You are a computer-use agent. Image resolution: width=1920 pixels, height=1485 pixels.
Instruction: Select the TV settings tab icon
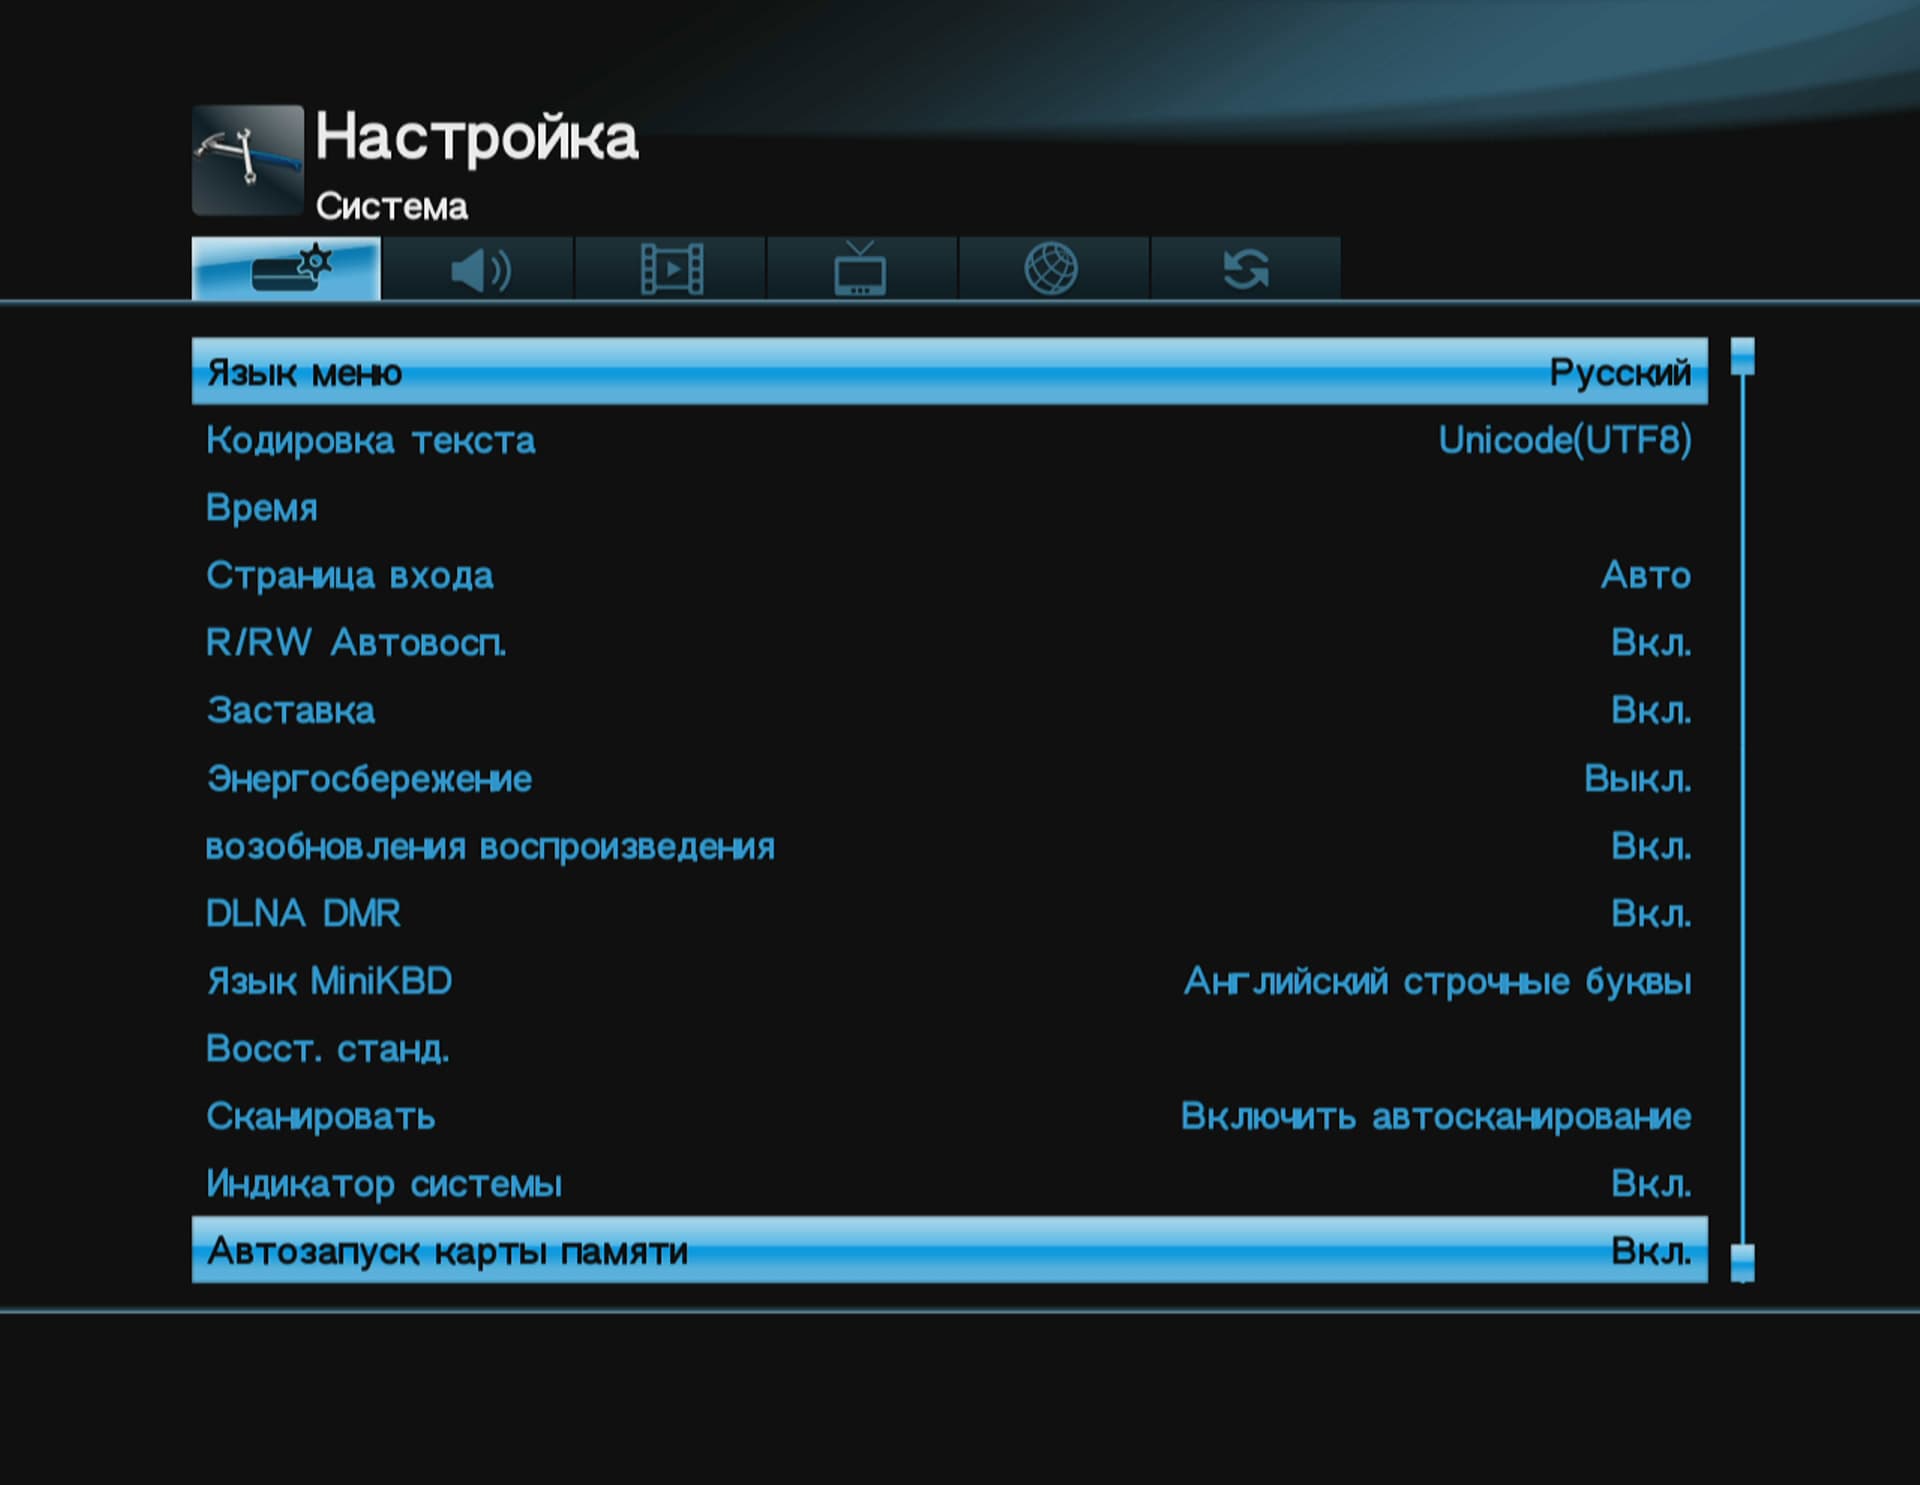point(860,269)
